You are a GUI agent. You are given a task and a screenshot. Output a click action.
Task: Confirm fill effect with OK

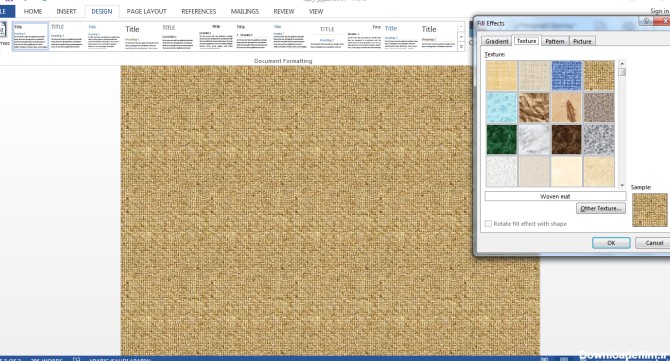[611, 243]
